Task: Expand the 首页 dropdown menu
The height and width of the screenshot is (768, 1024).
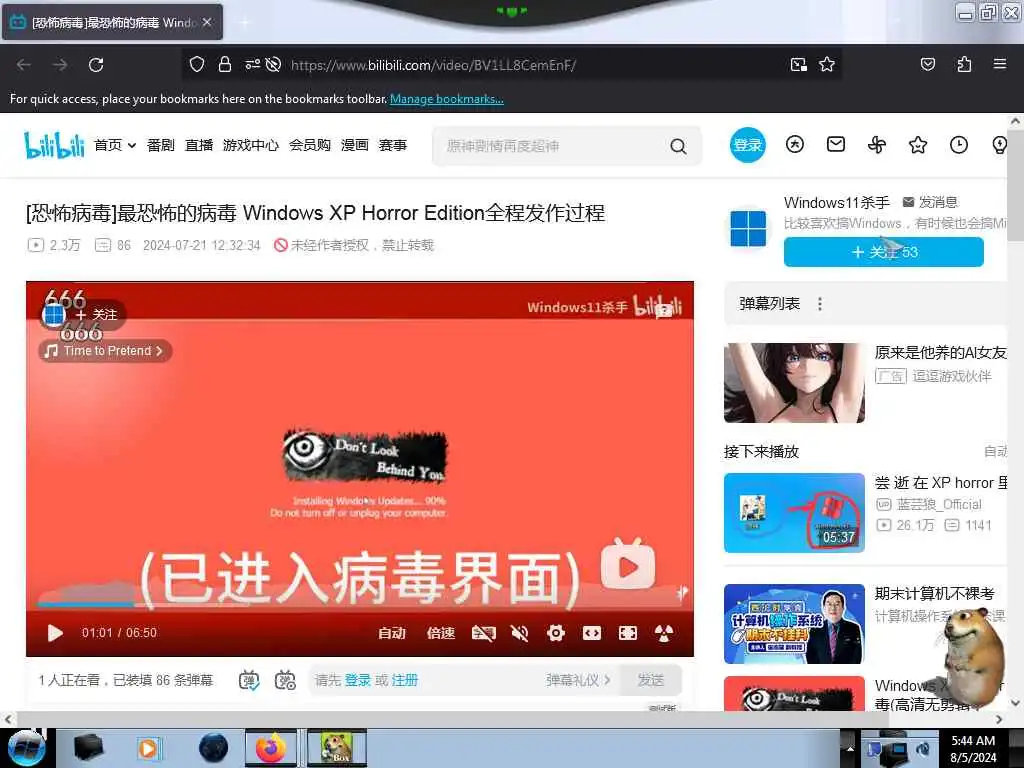Action: click(x=115, y=145)
